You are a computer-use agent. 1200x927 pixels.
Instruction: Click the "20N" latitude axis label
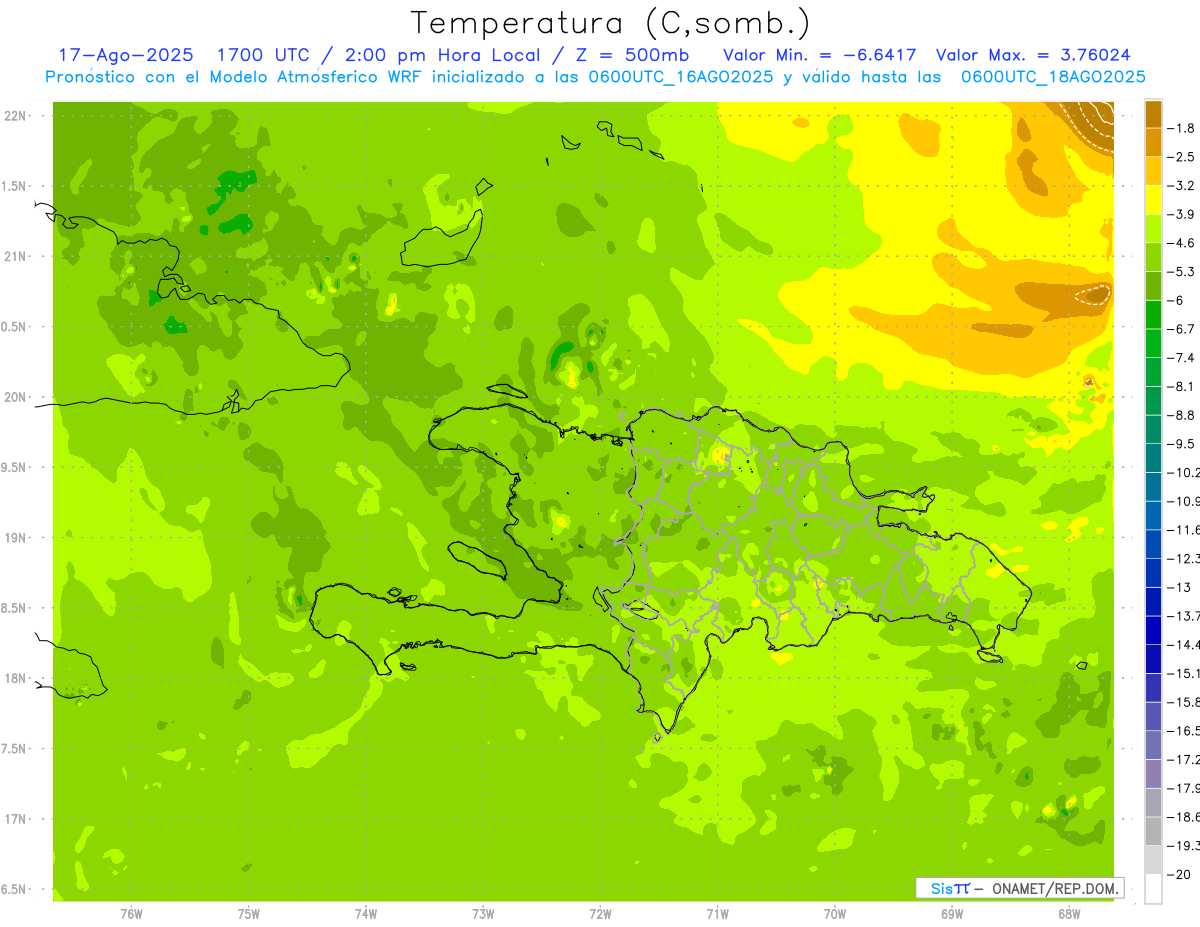point(16,397)
